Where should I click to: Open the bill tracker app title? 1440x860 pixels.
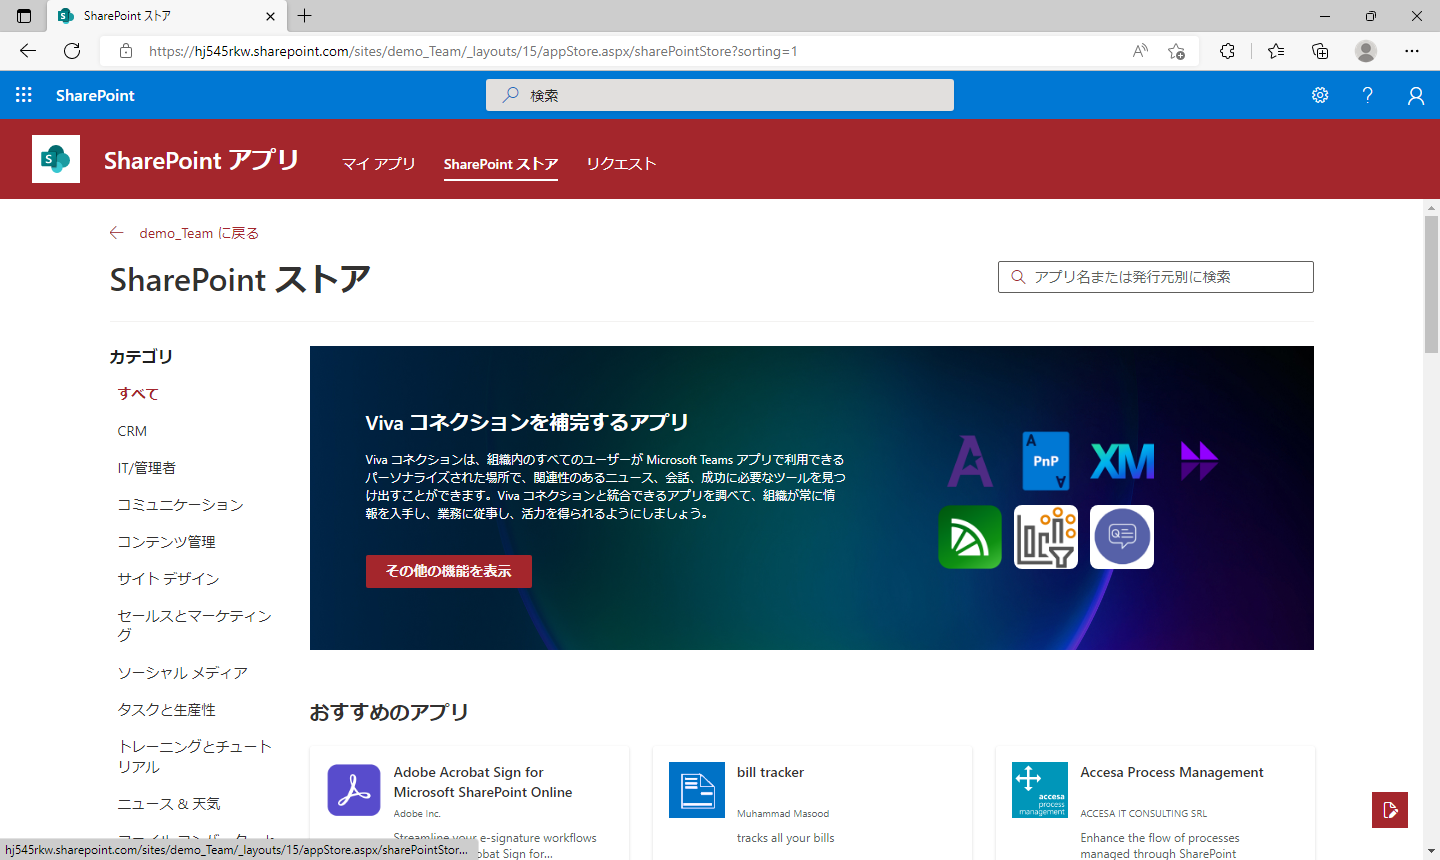point(770,772)
